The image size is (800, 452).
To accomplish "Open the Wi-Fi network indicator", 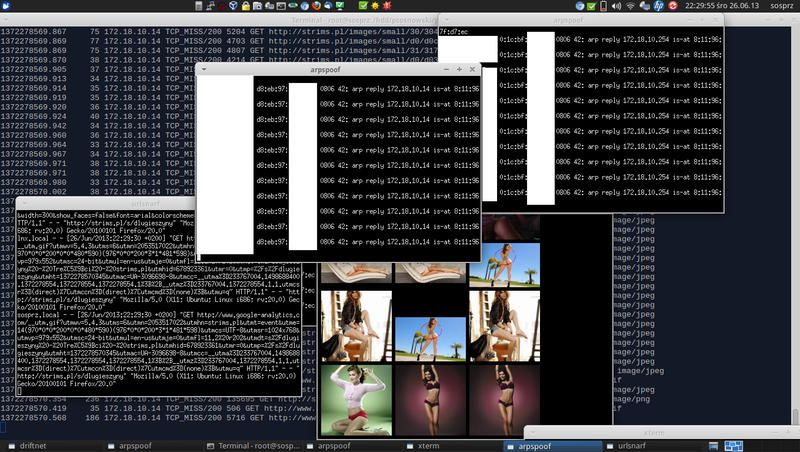I will tap(631, 6).
